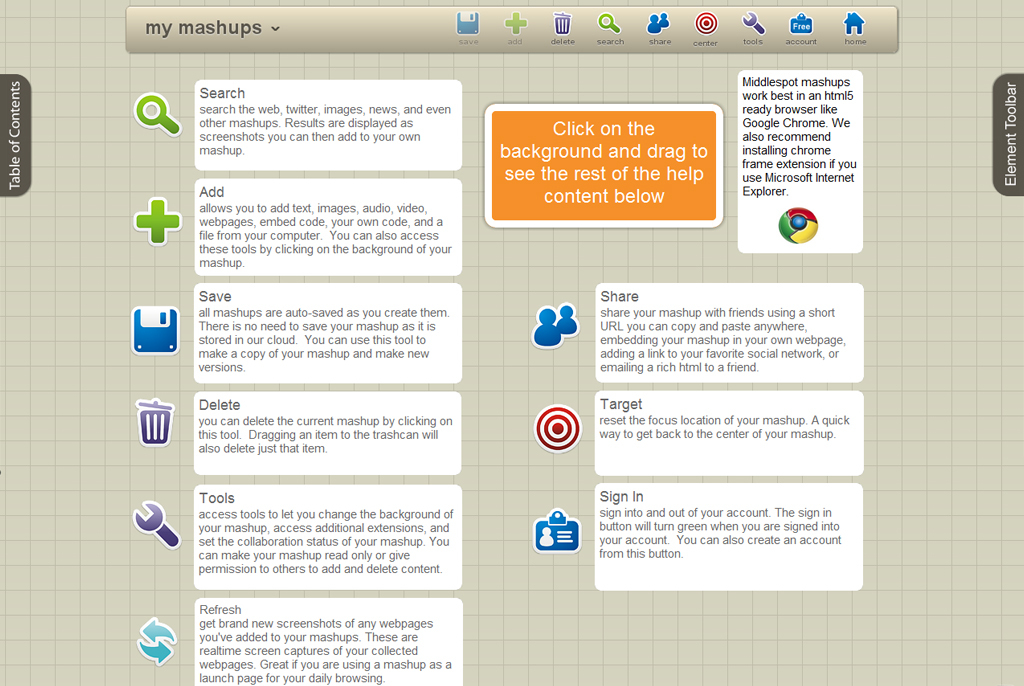Viewport: 1024px width, 686px height.
Task: Open search from the top toolbar
Action: click(609, 25)
